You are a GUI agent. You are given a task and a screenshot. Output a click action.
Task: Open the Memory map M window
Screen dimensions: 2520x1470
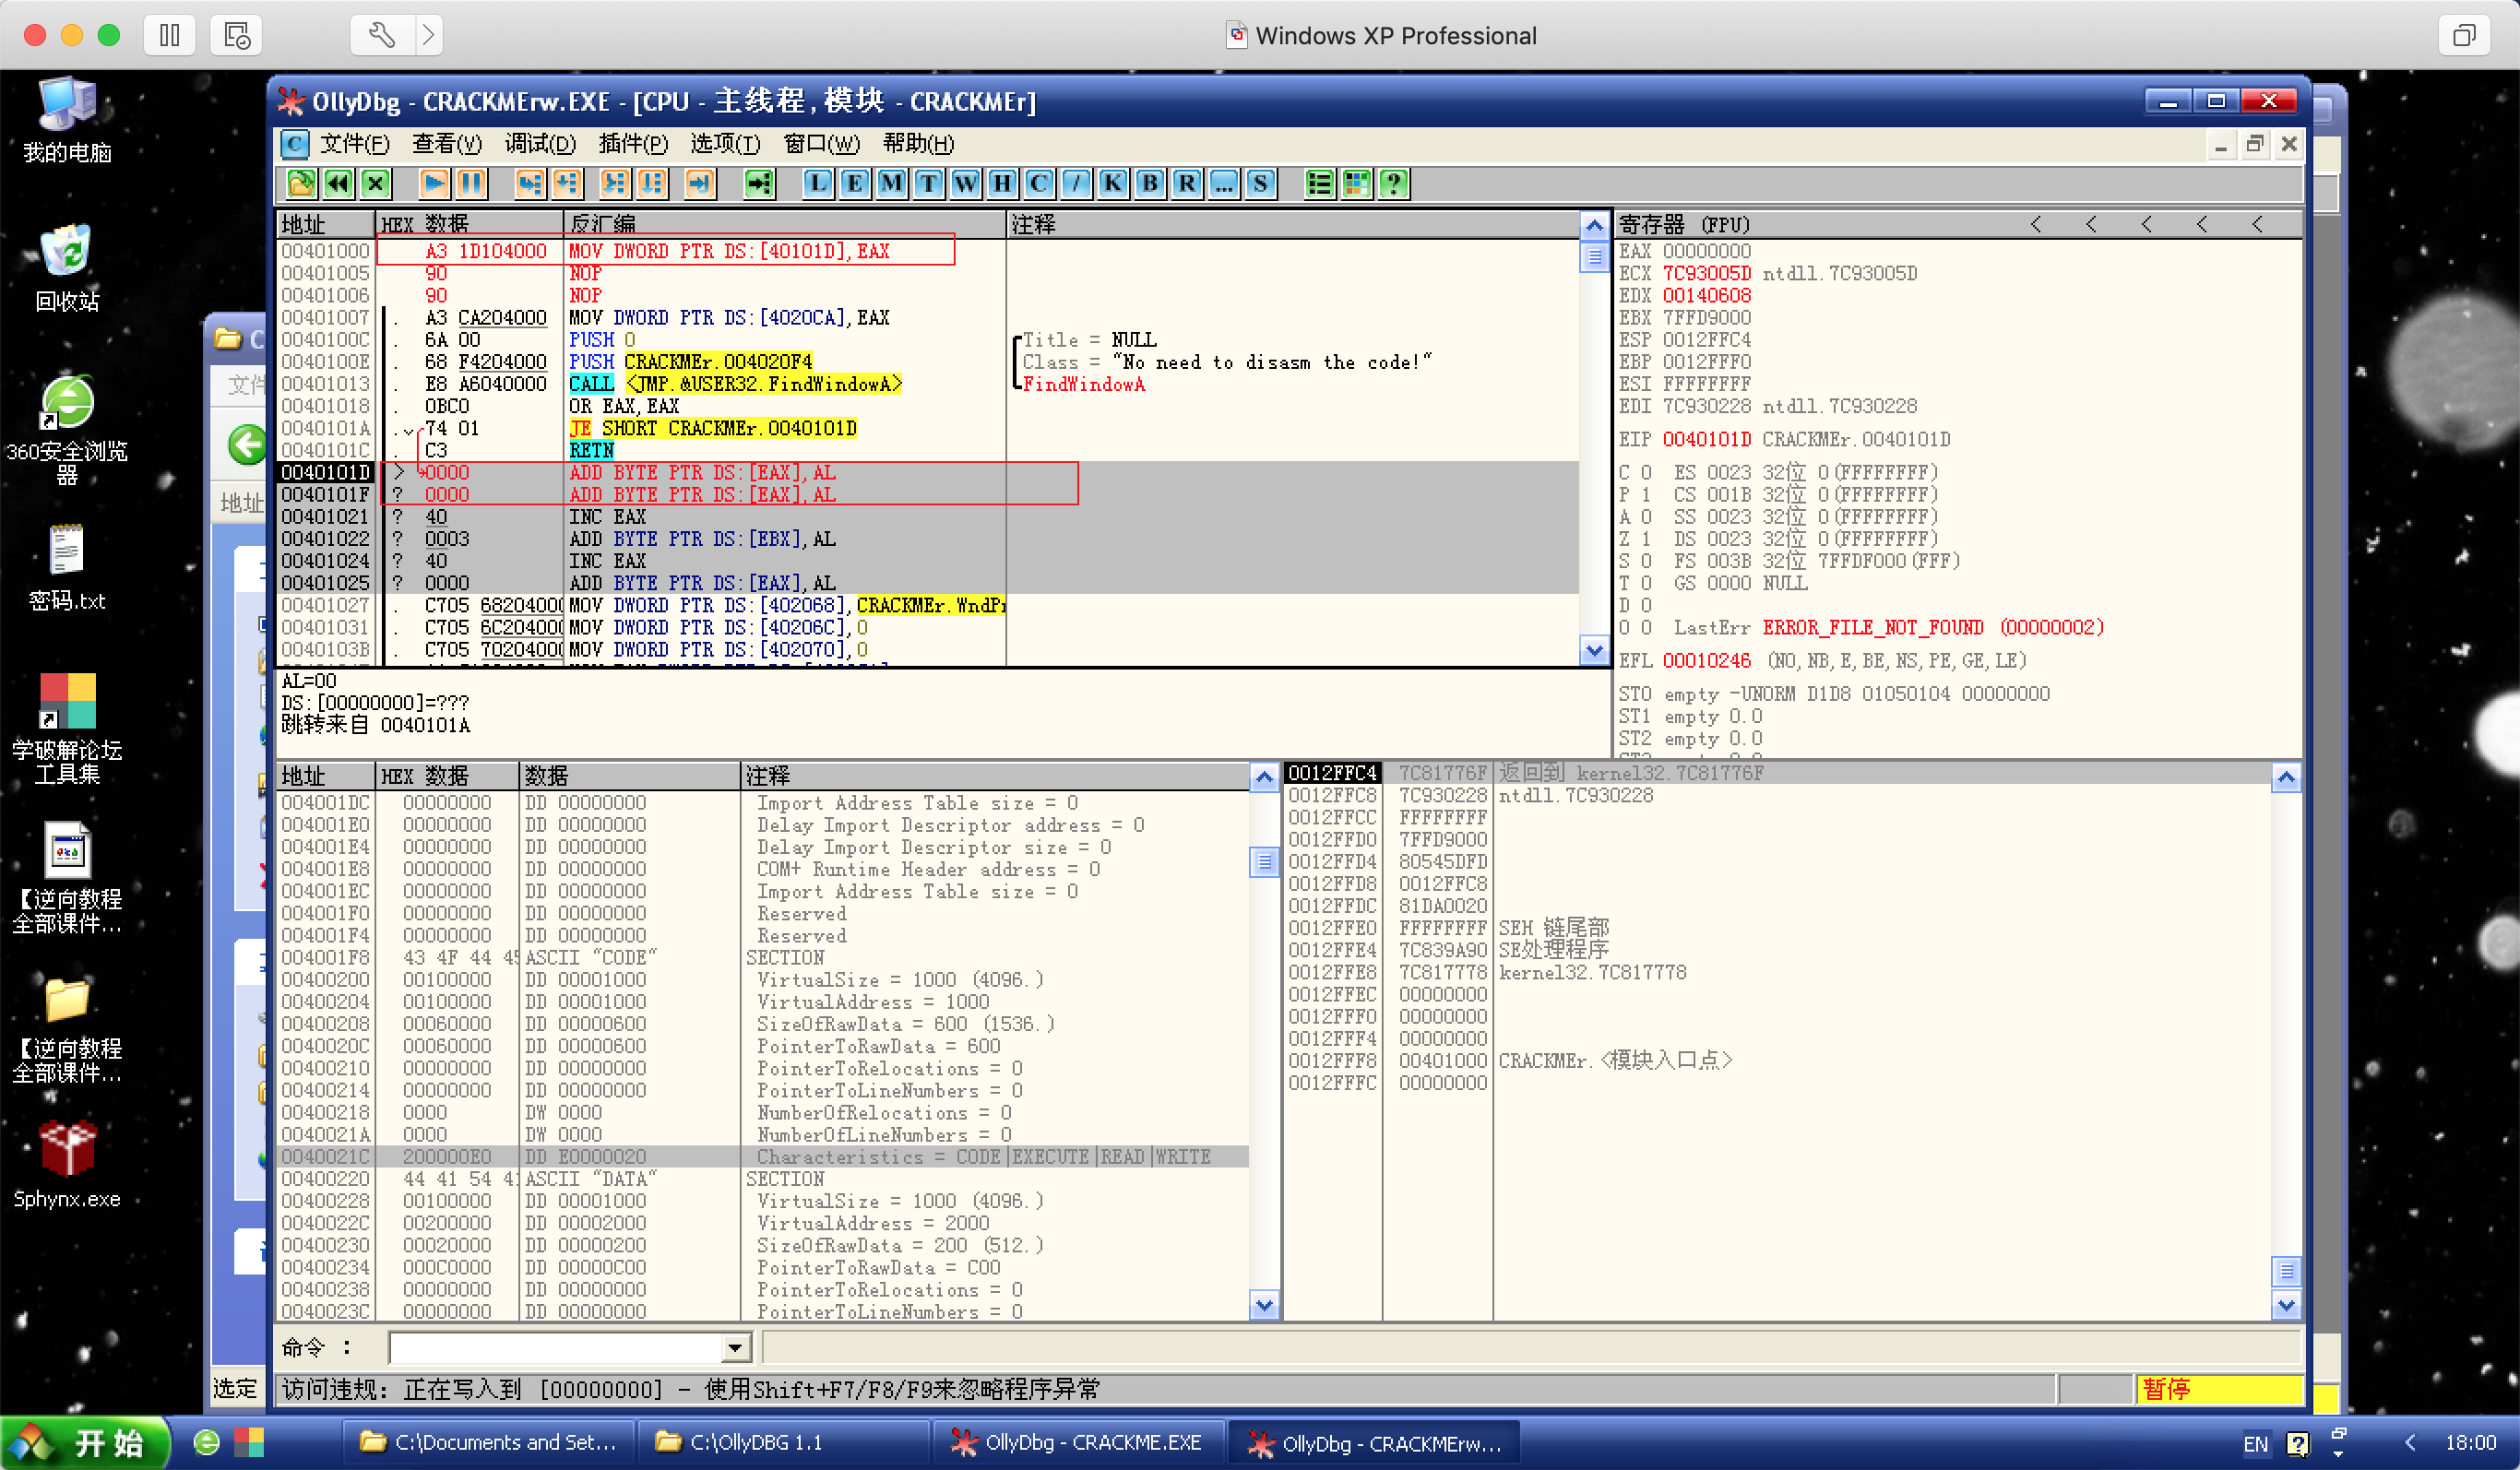(x=891, y=183)
